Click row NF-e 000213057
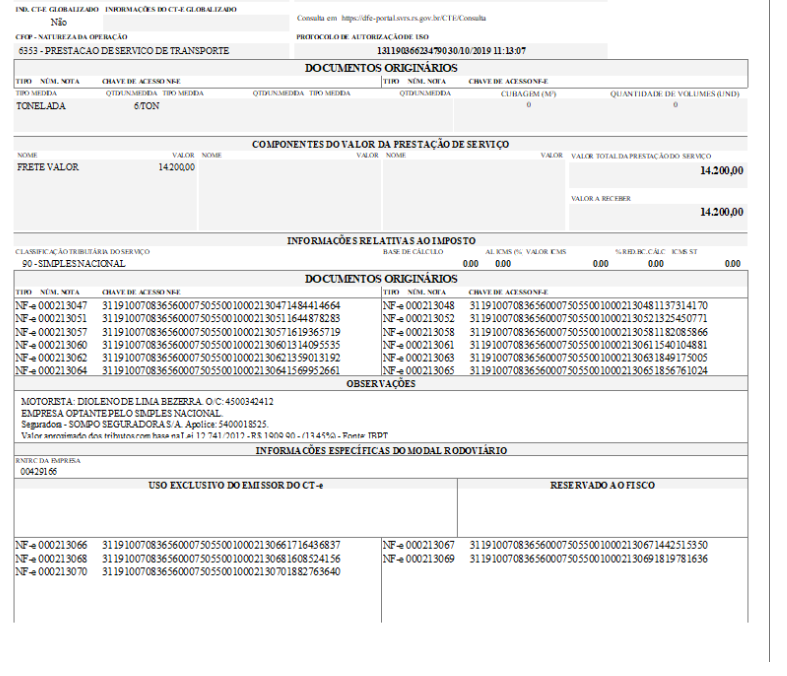Viewport: 787px width, 676px height. pyautogui.click(x=178, y=332)
